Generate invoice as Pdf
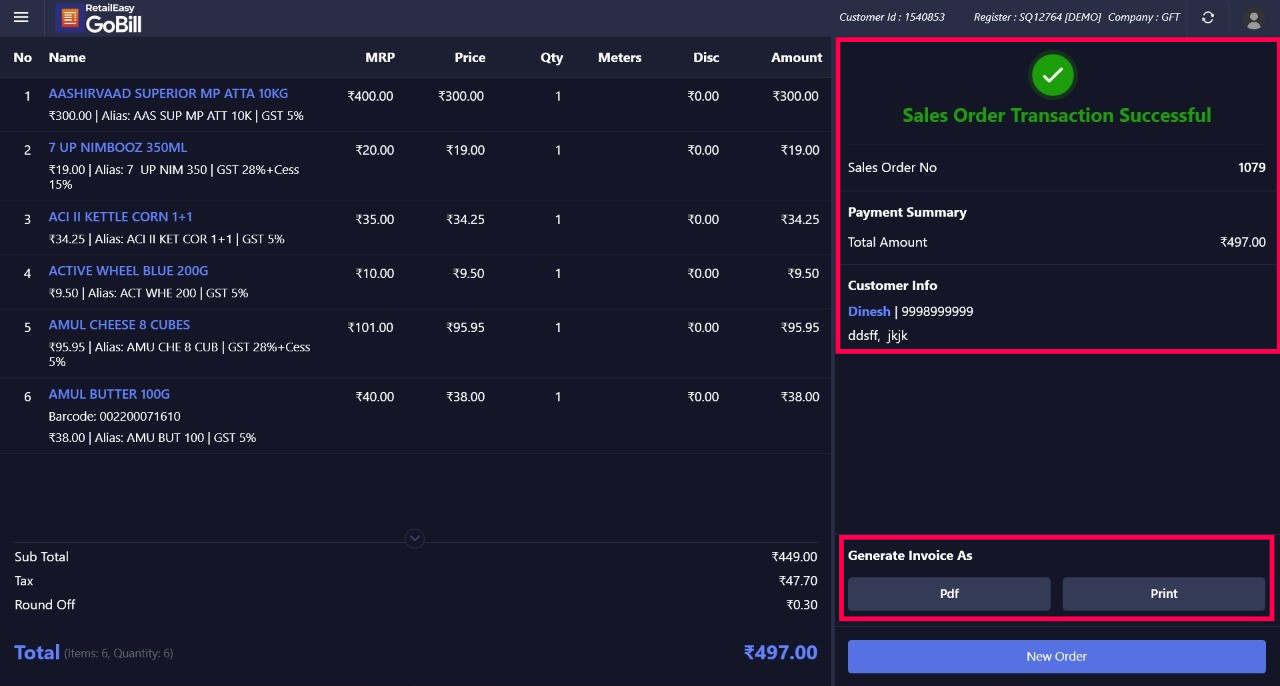The image size is (1280, 686). click(x=949, y=594)
